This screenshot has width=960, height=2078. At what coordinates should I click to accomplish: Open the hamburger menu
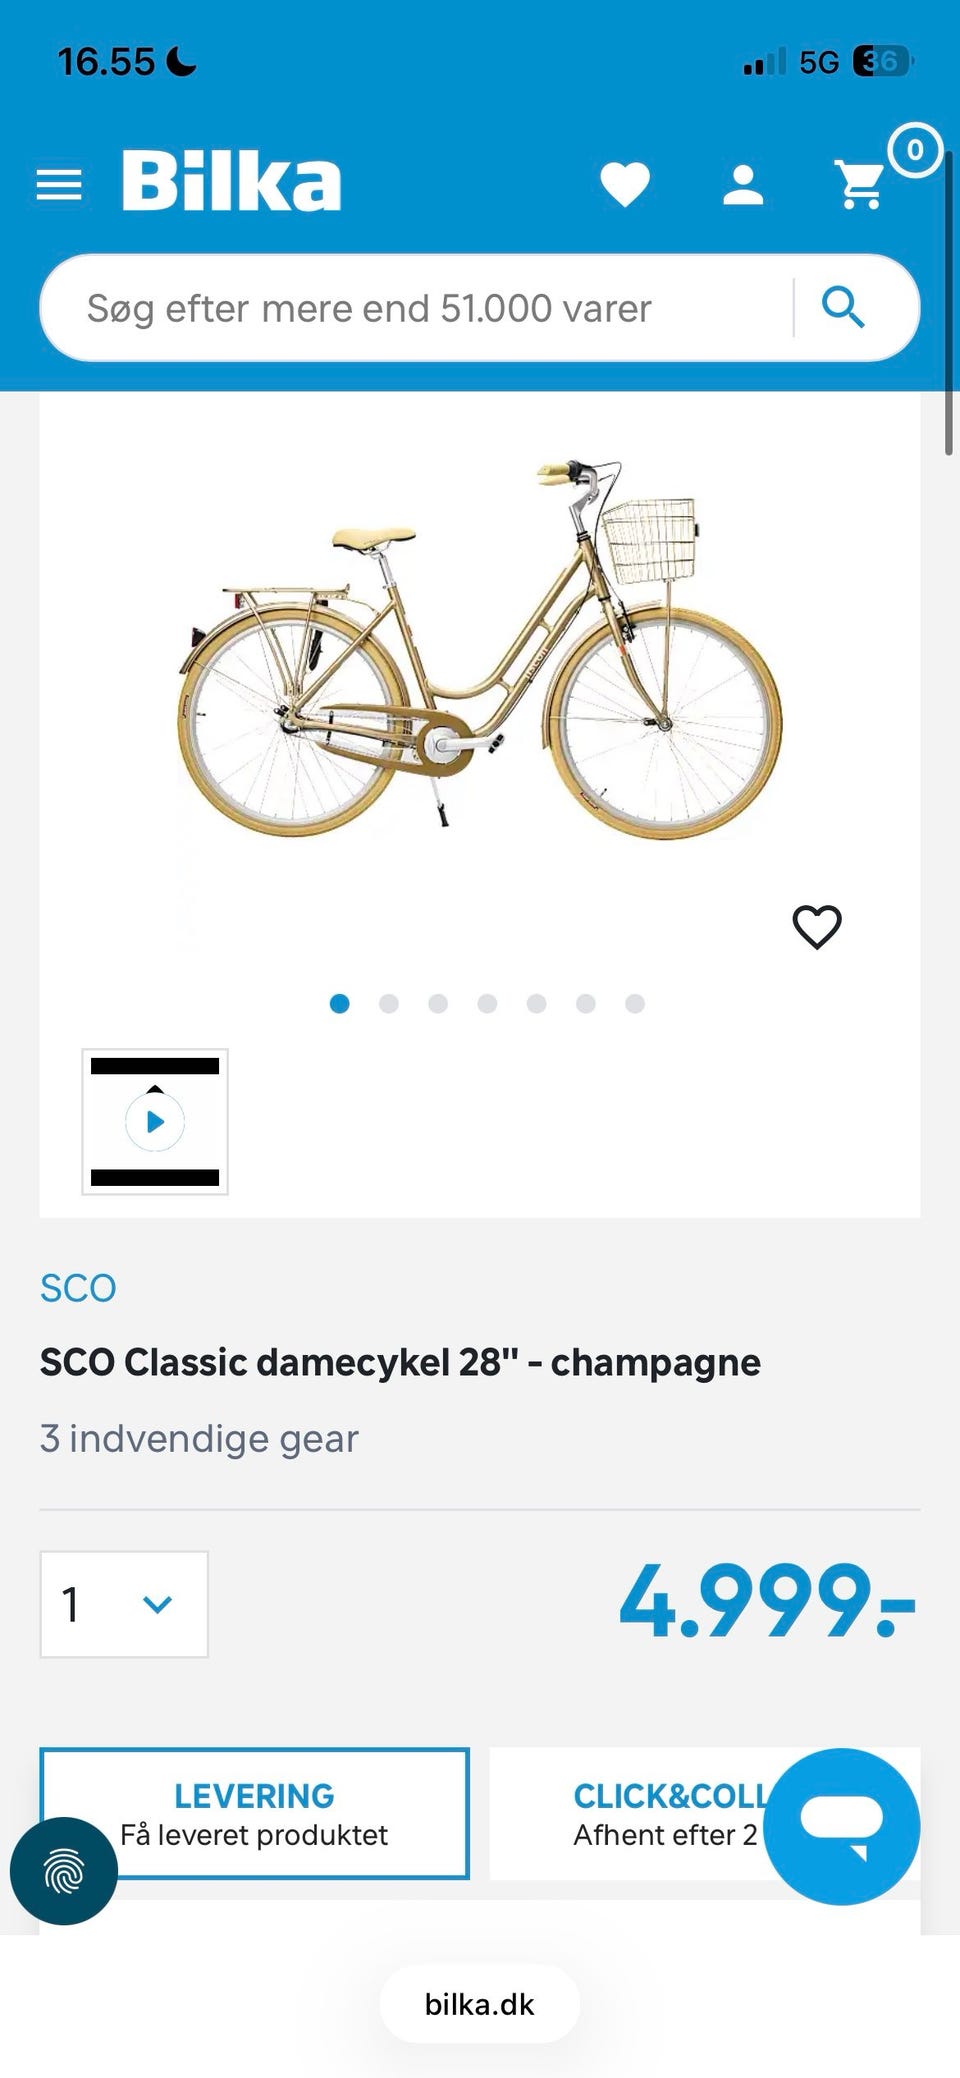tap(59, 185)
